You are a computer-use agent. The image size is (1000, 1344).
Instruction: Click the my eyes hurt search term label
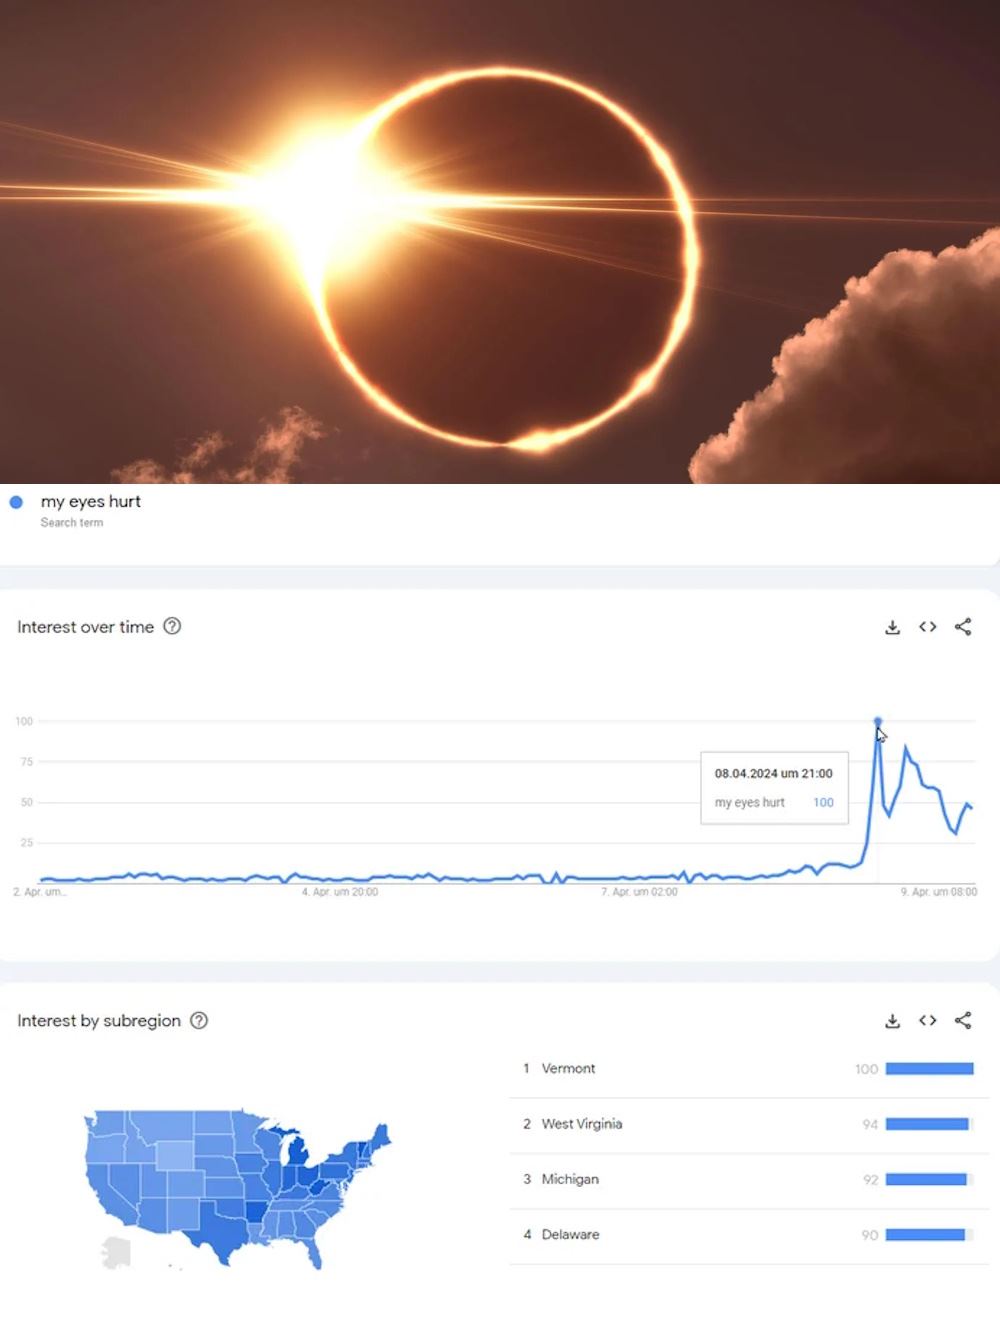89,501
